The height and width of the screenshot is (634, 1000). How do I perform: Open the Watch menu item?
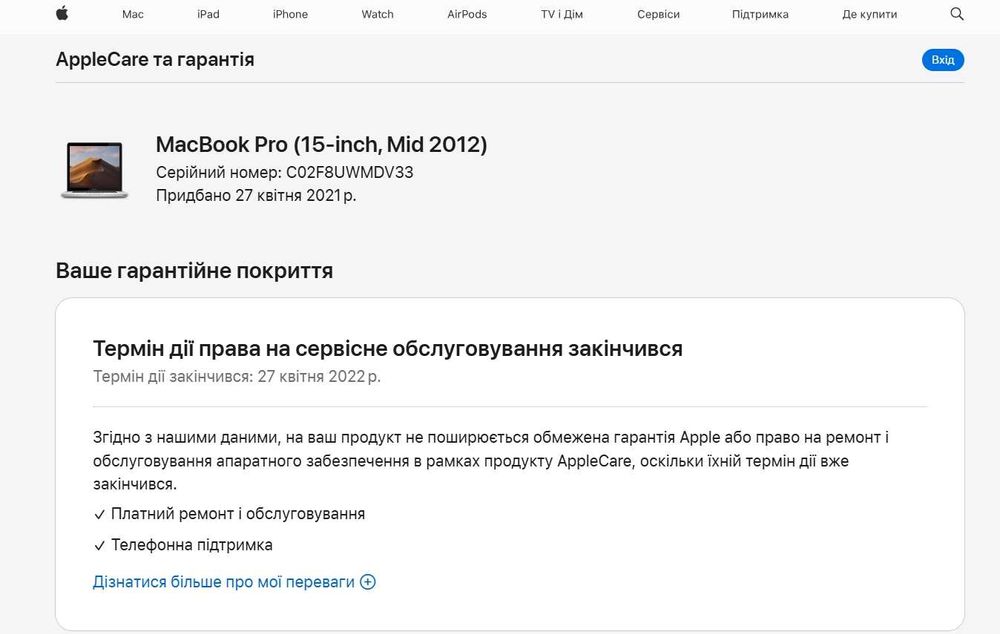point(378,14)
